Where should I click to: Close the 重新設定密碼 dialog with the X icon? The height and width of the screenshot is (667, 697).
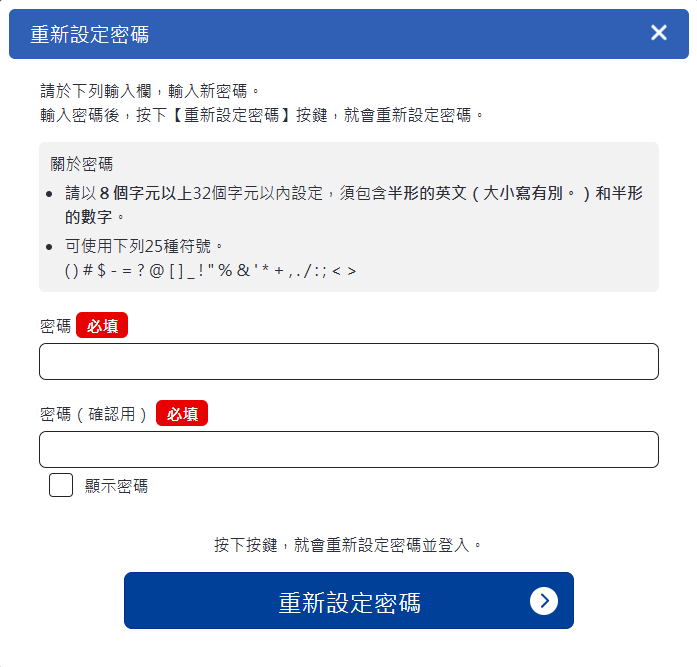tap(659, 33)
